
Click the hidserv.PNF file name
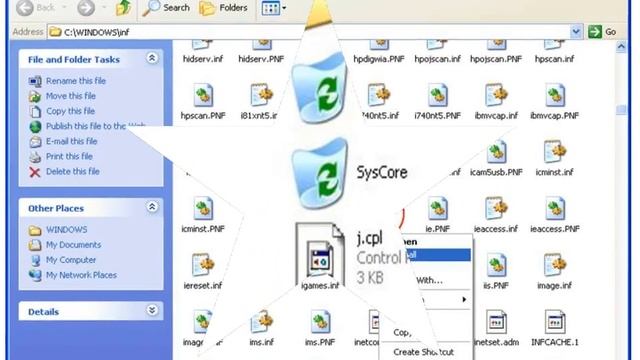(261, 59)
